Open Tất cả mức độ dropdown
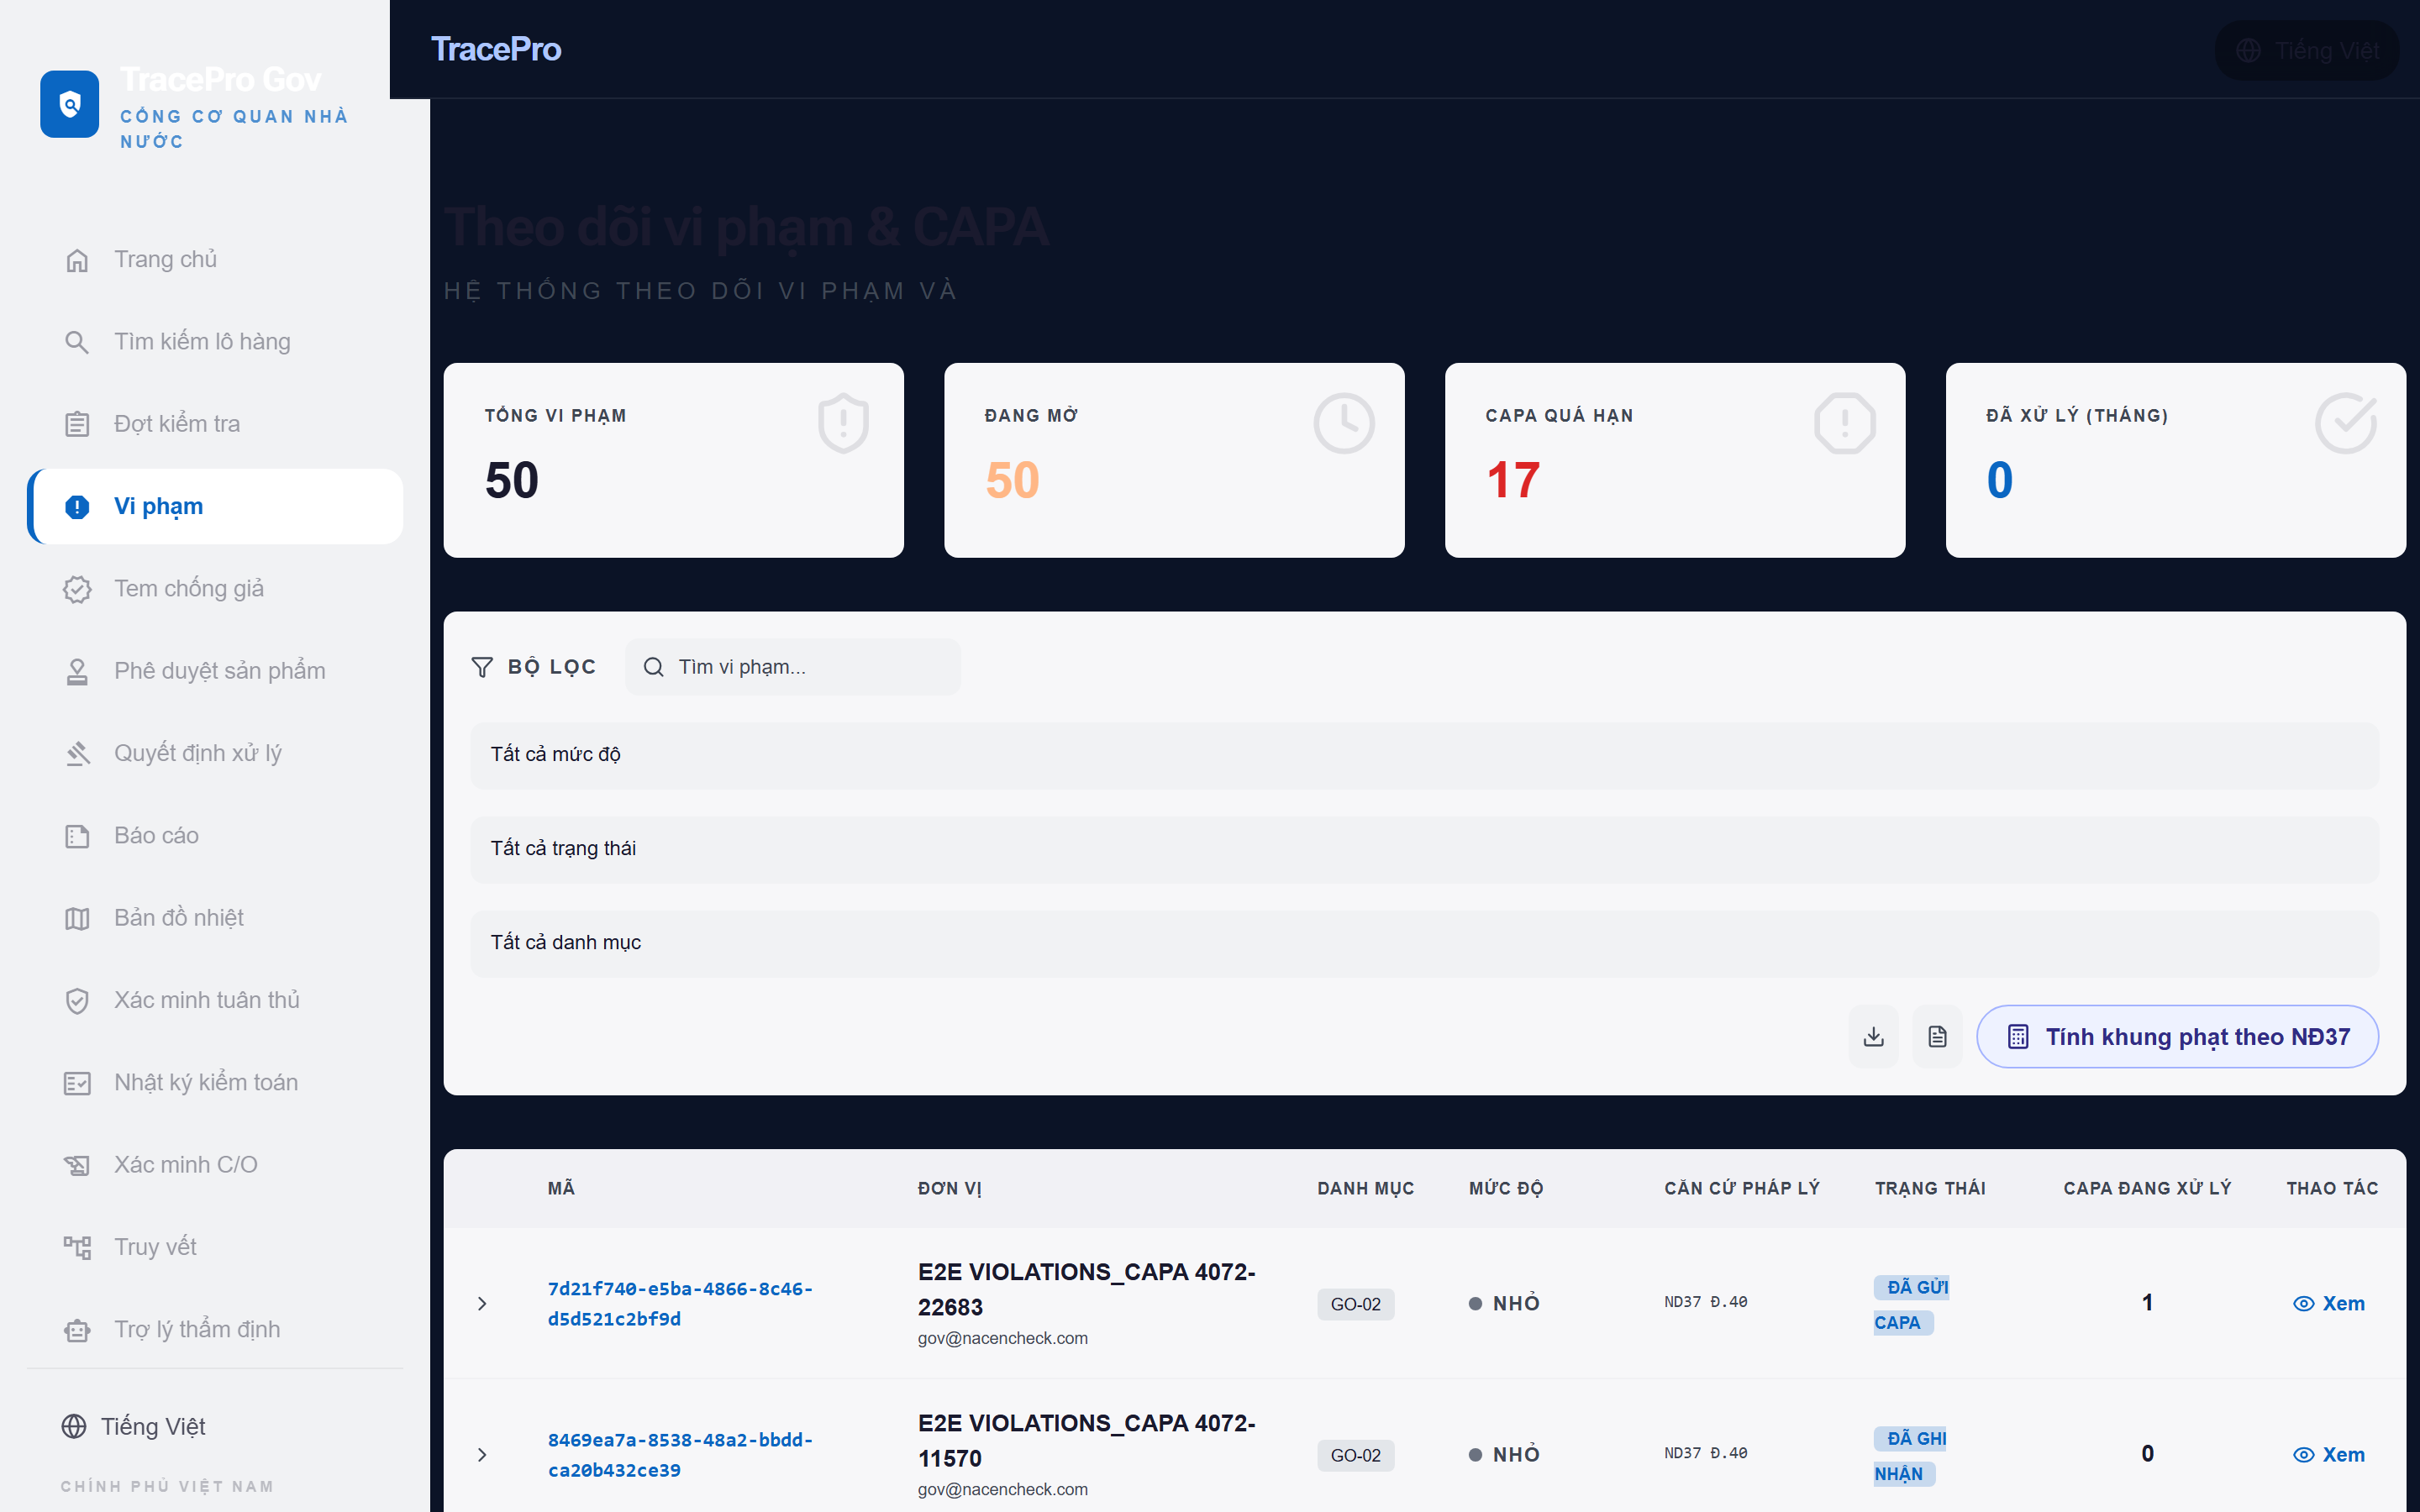 pyautogui.click(x=1424, y=755)
